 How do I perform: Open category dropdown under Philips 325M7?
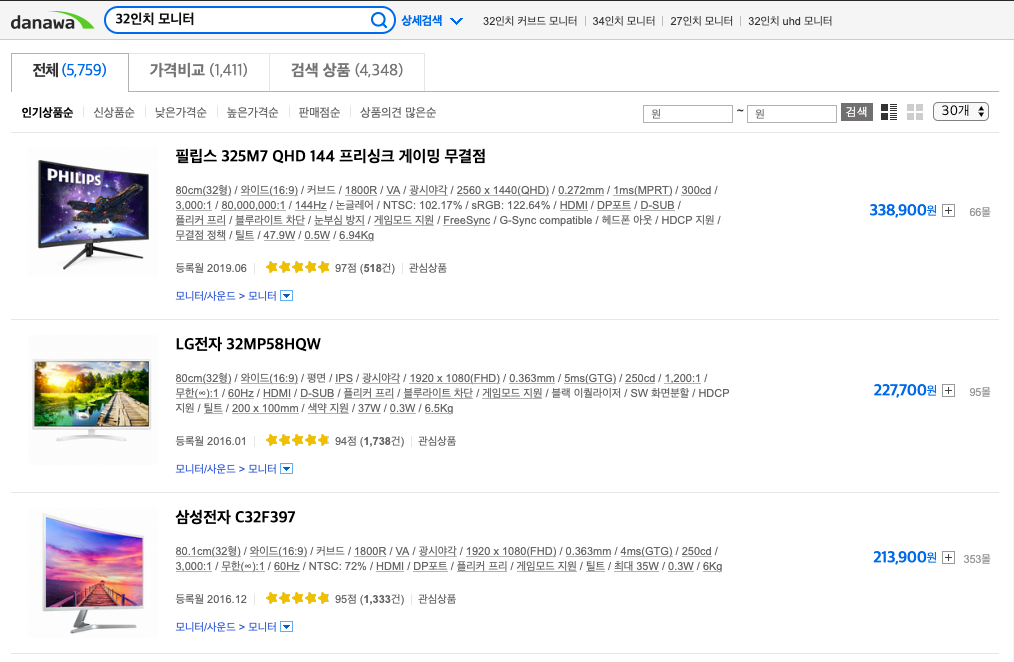click(x=287, y=295)
